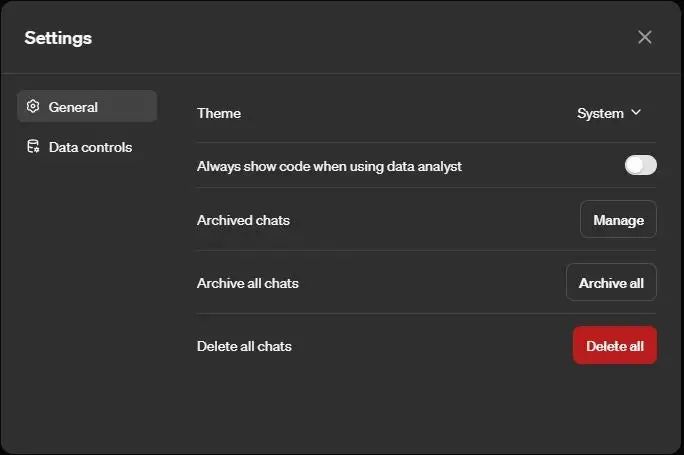Enable the always show code toggle
684x455 pixels.
[x=640, y=165]
